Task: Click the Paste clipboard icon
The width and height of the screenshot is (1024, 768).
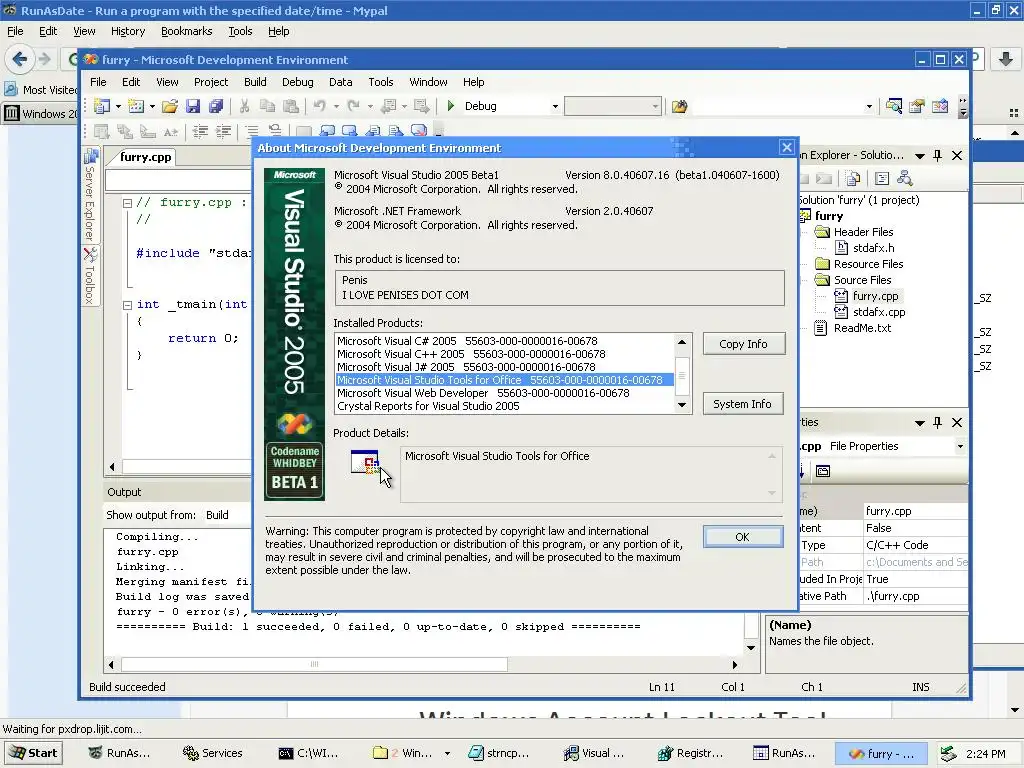Action: click(x=291, y=106)
